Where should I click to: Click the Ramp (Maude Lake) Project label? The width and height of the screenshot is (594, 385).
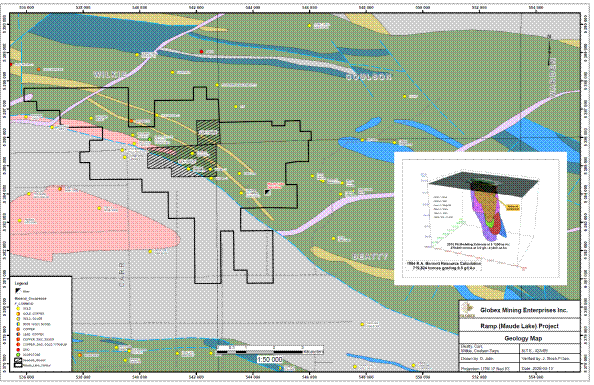[519, 326]
